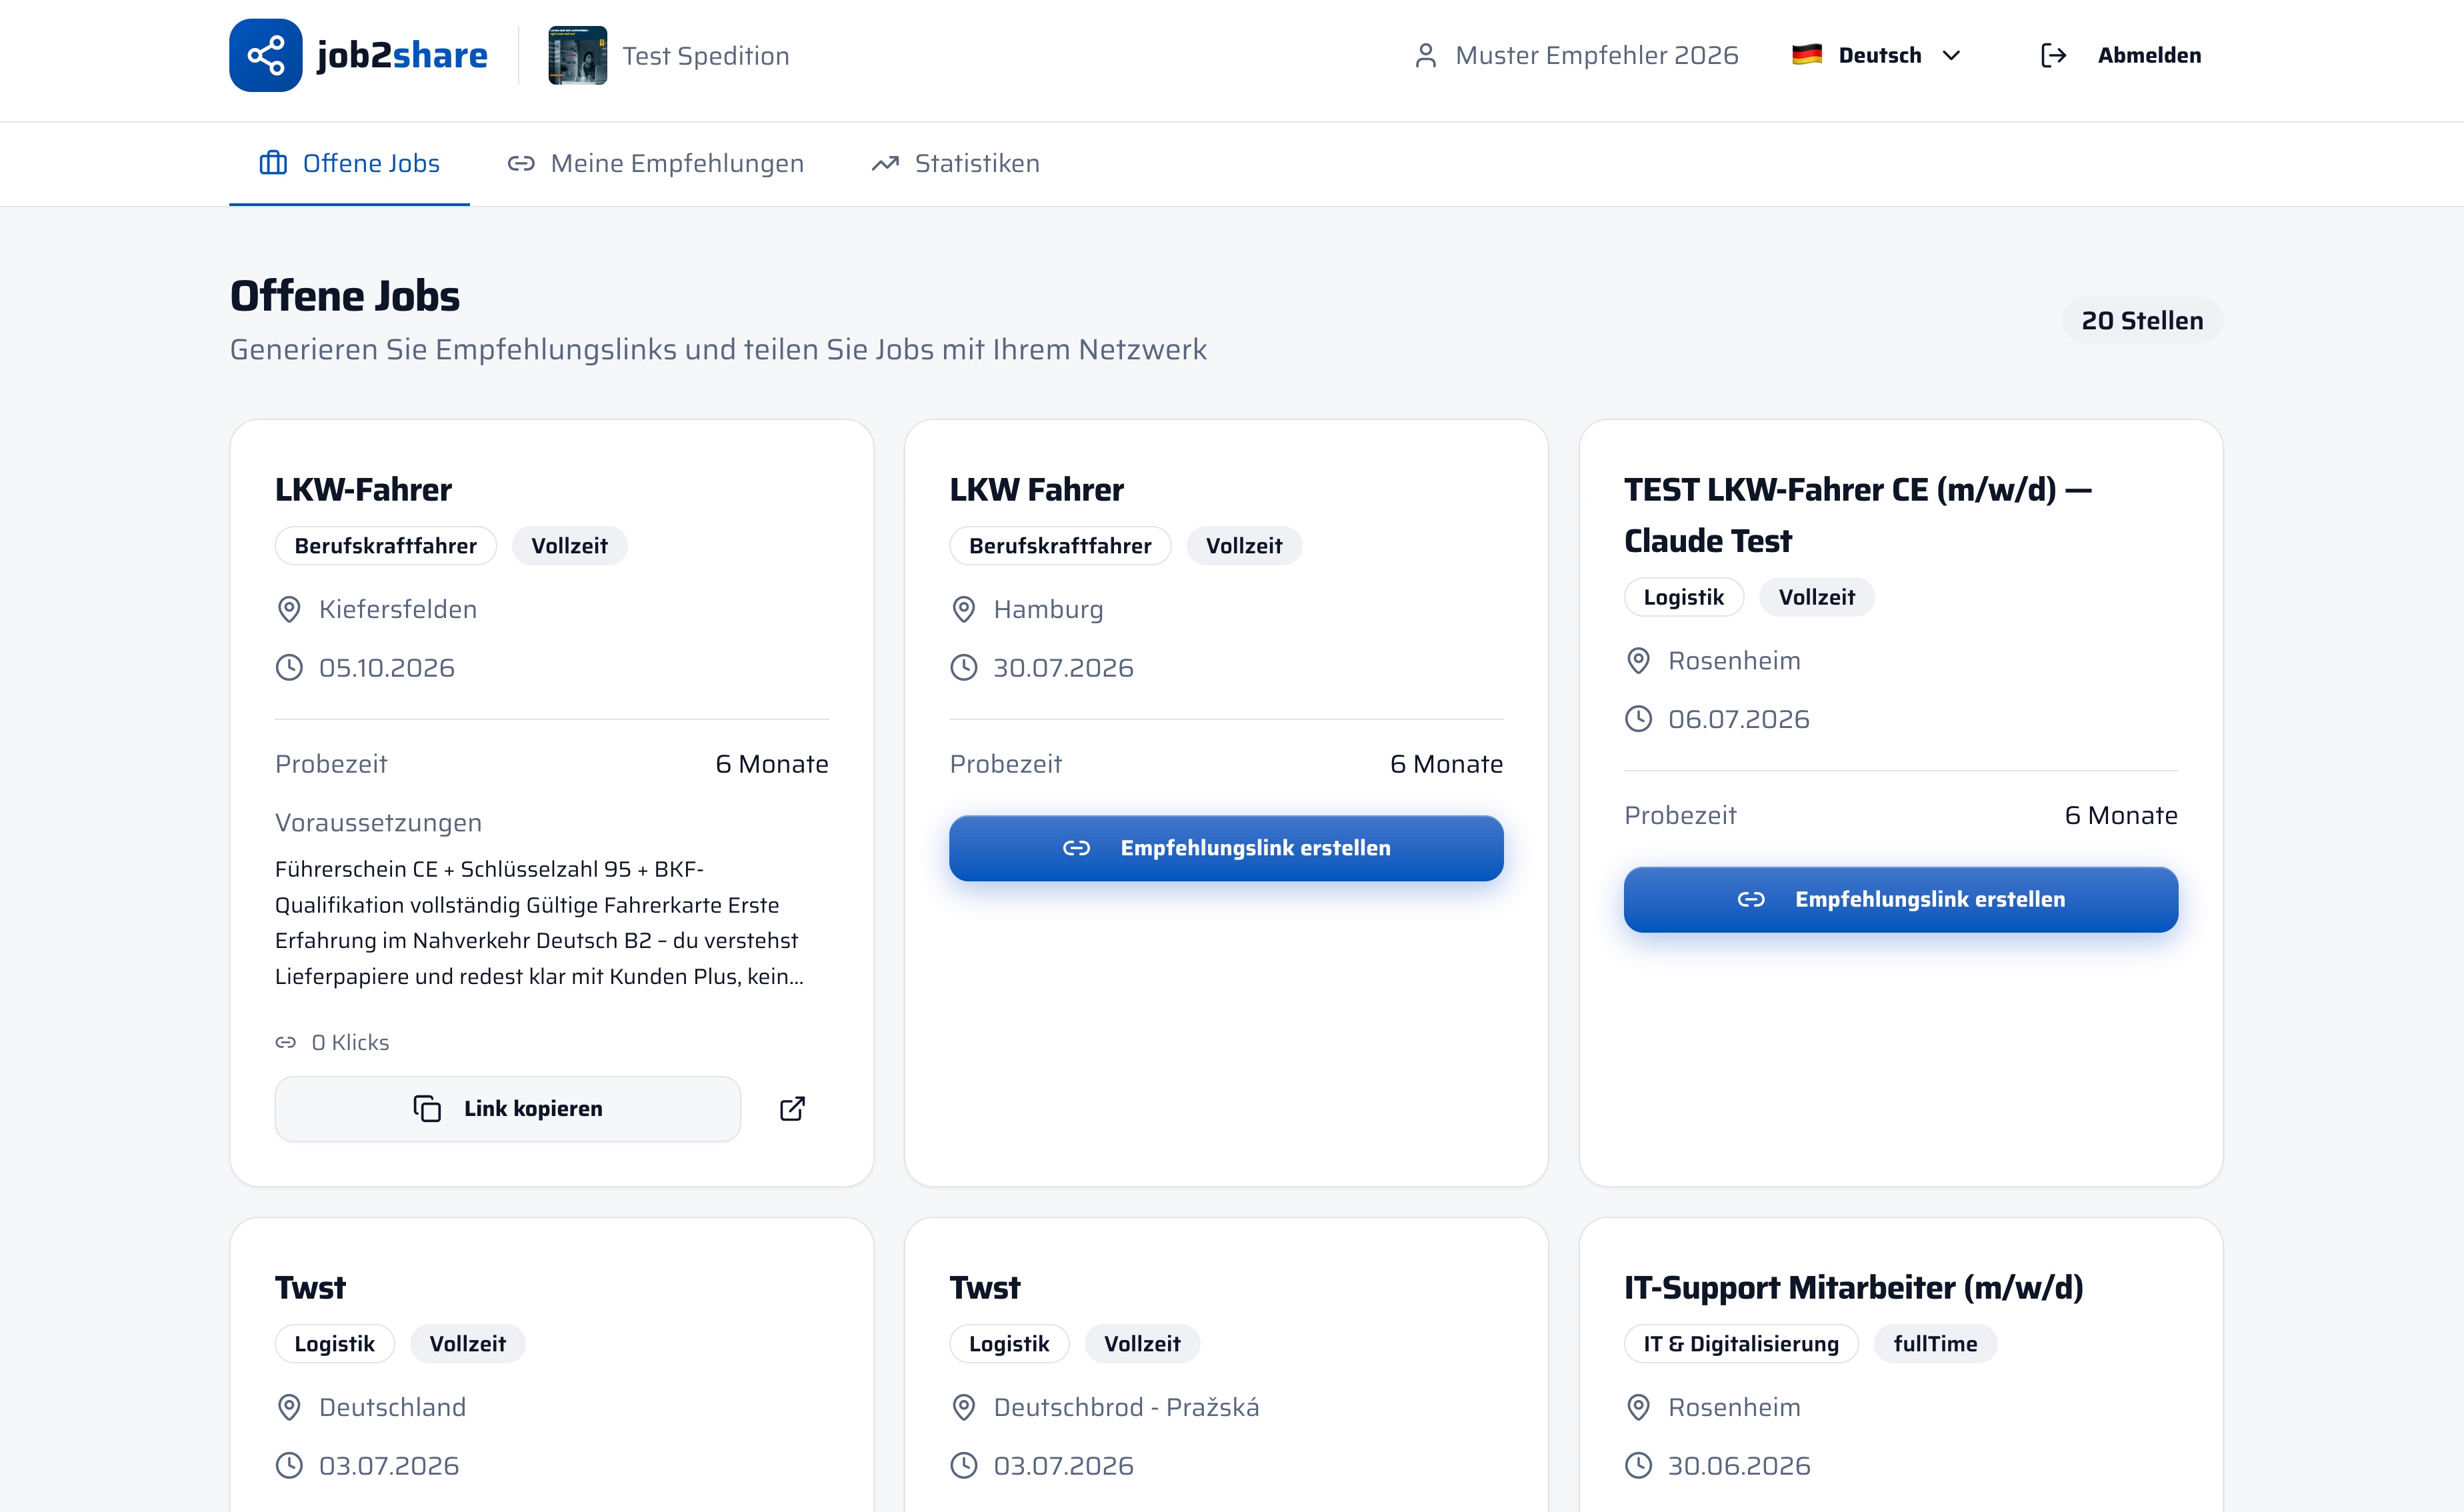Click the location pin next to Deutschbrod - Pražská
This screenshot has width=2464, height=1512.
click(963, 1407)
